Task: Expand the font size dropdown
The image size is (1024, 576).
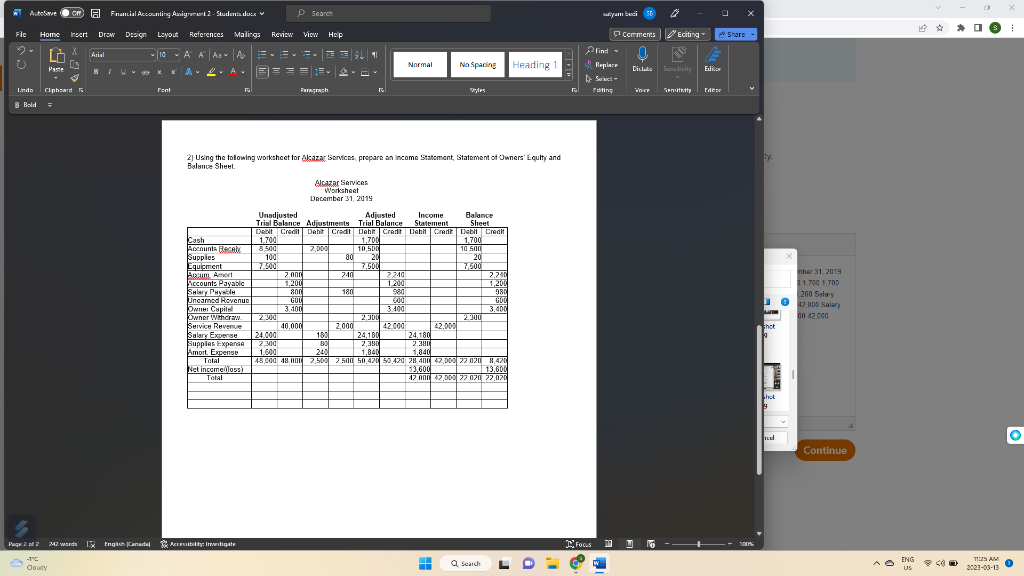Action: [x=176, y=54]
